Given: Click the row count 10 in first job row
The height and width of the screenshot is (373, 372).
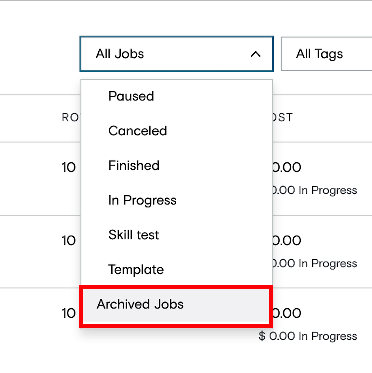Looking at the screenshot, I should tap(69, 167).
